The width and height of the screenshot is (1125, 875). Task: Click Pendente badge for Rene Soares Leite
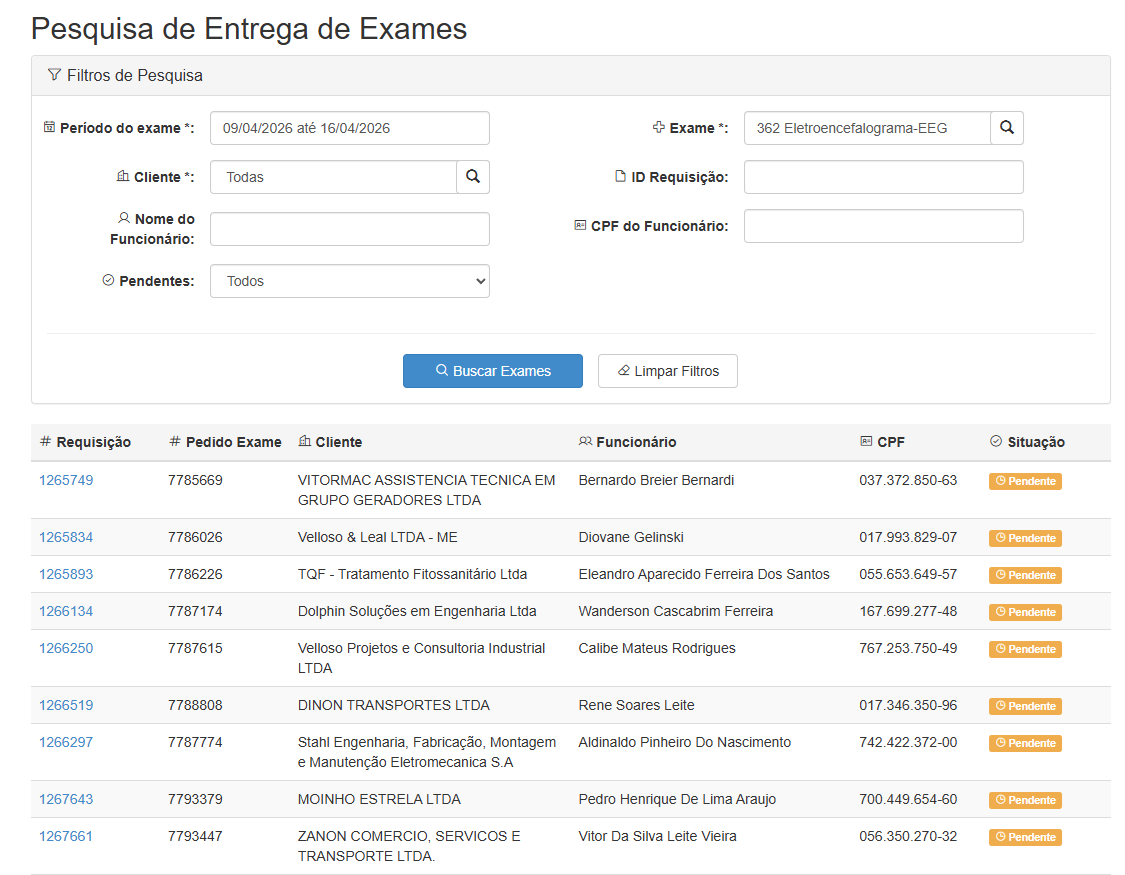tap(1025, 706)
